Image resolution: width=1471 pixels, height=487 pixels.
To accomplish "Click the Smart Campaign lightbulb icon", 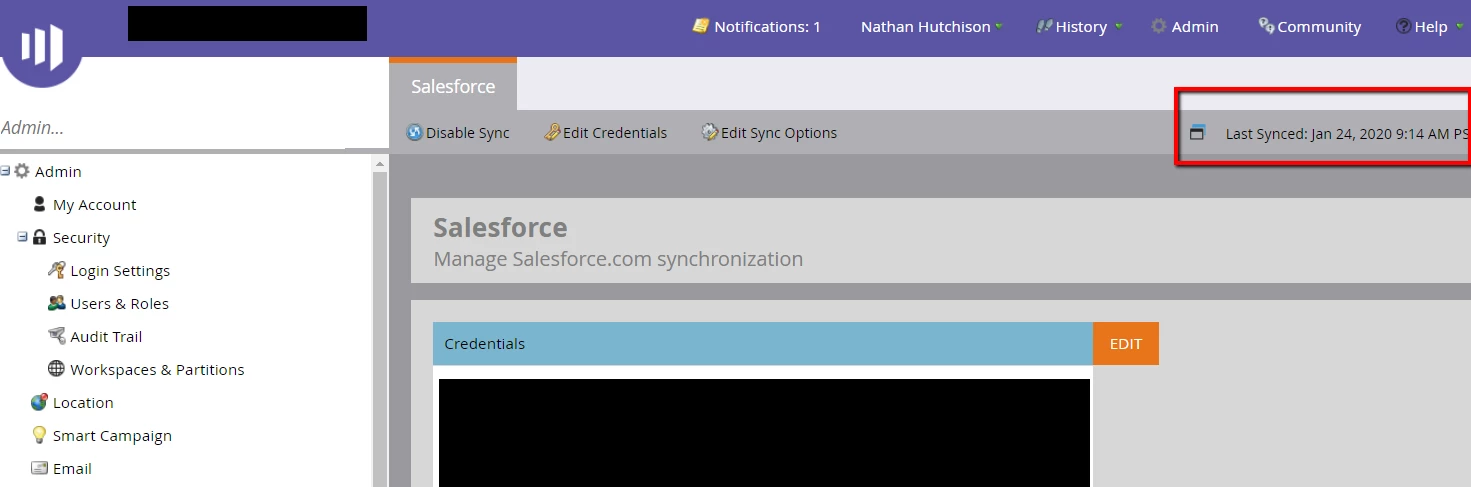I will (x=40, y=435).
